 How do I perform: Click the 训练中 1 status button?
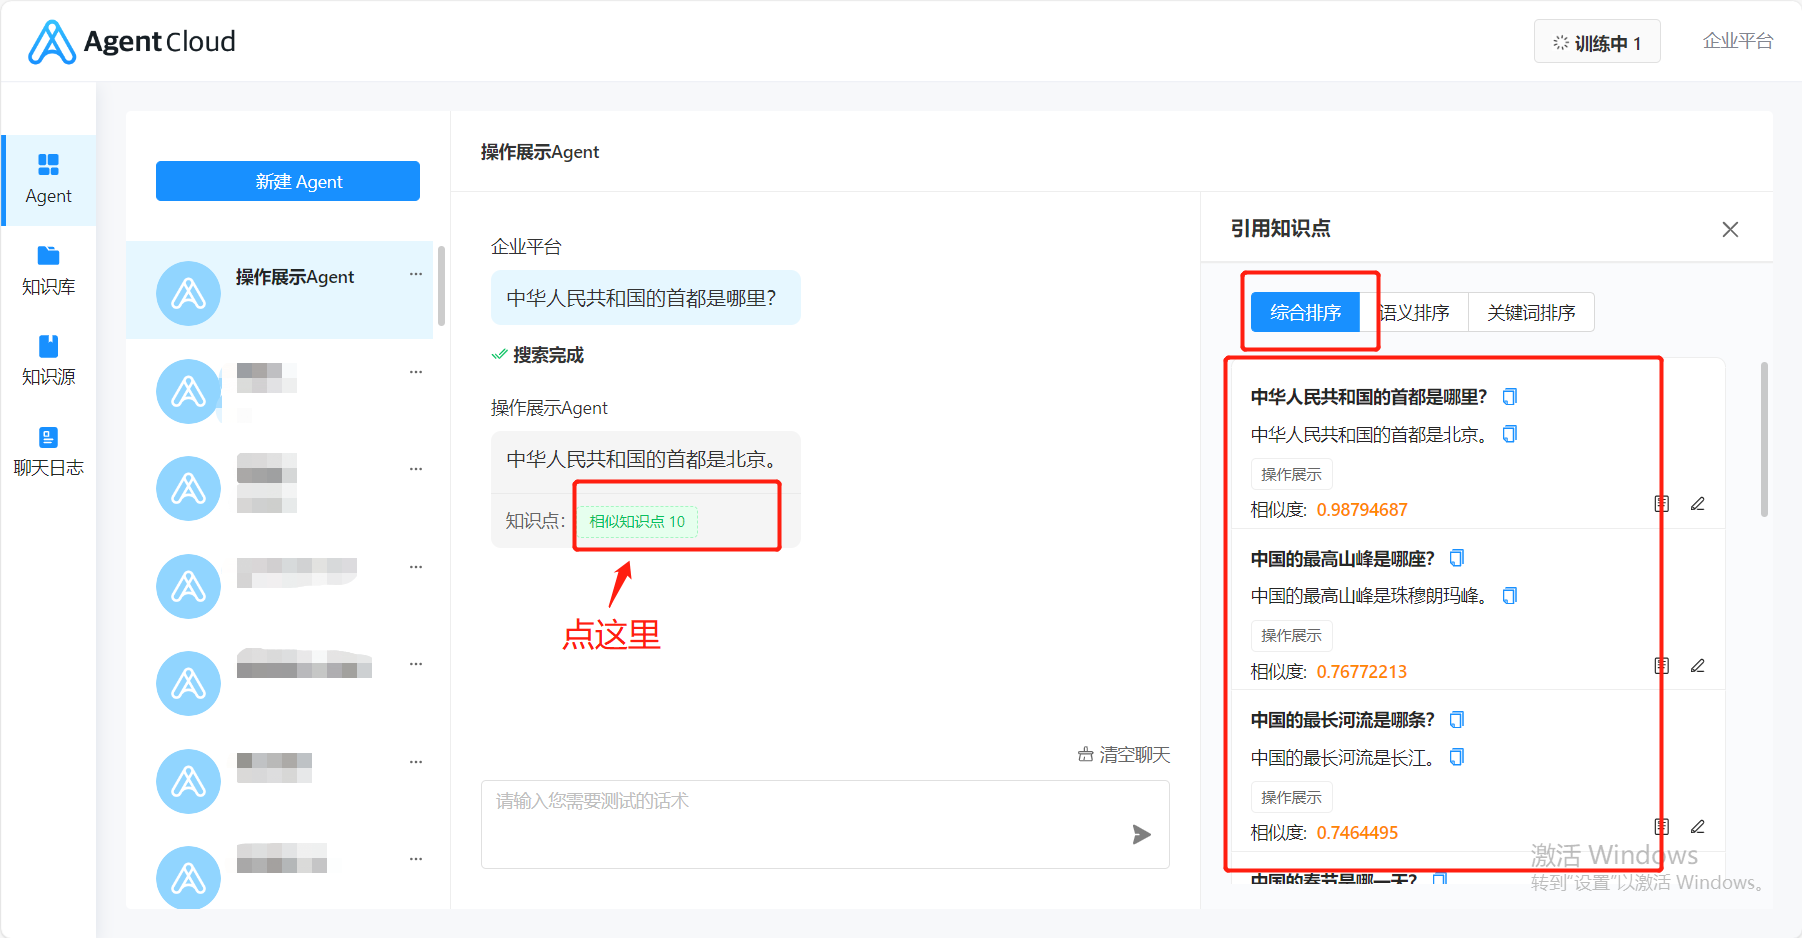click(x=1597, y=42)
